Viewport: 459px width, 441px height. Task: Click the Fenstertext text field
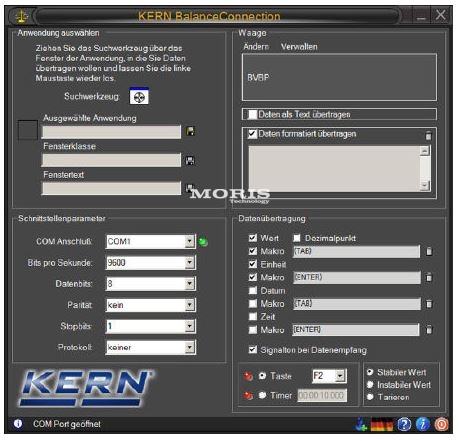point(111,188)
